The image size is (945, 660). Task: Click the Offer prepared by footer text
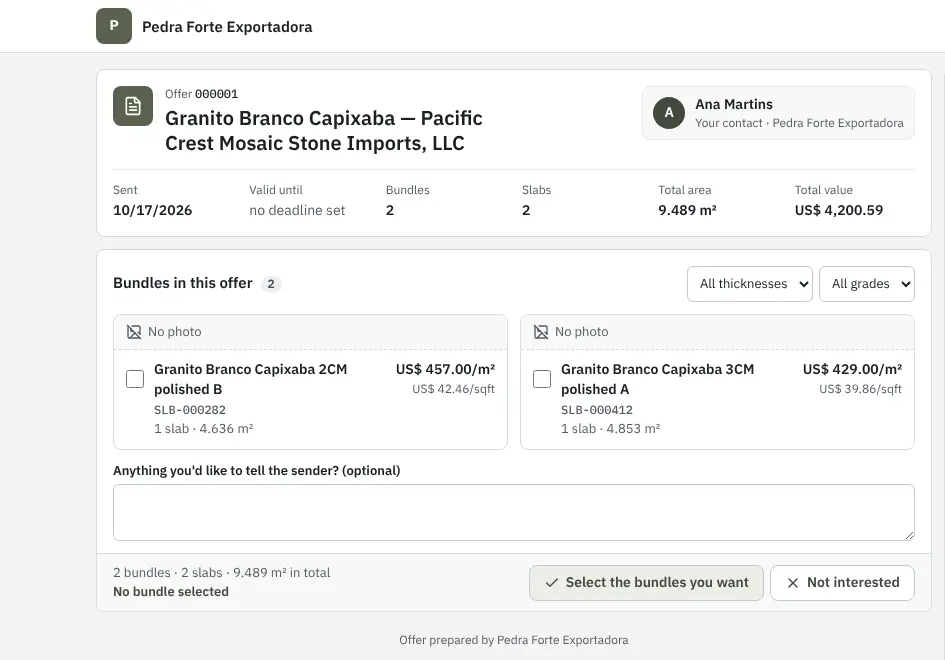(513, 640)
